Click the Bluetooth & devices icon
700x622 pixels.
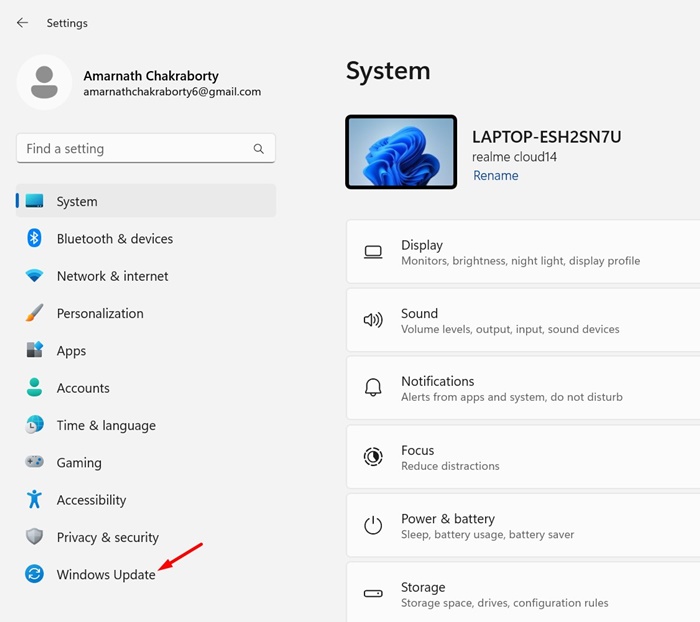(34, 239)
